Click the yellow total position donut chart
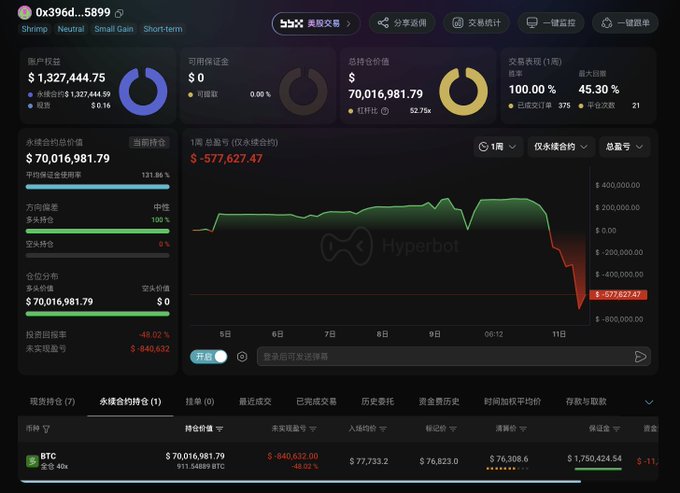The image size is (680, 493). (x=463, y=91)
